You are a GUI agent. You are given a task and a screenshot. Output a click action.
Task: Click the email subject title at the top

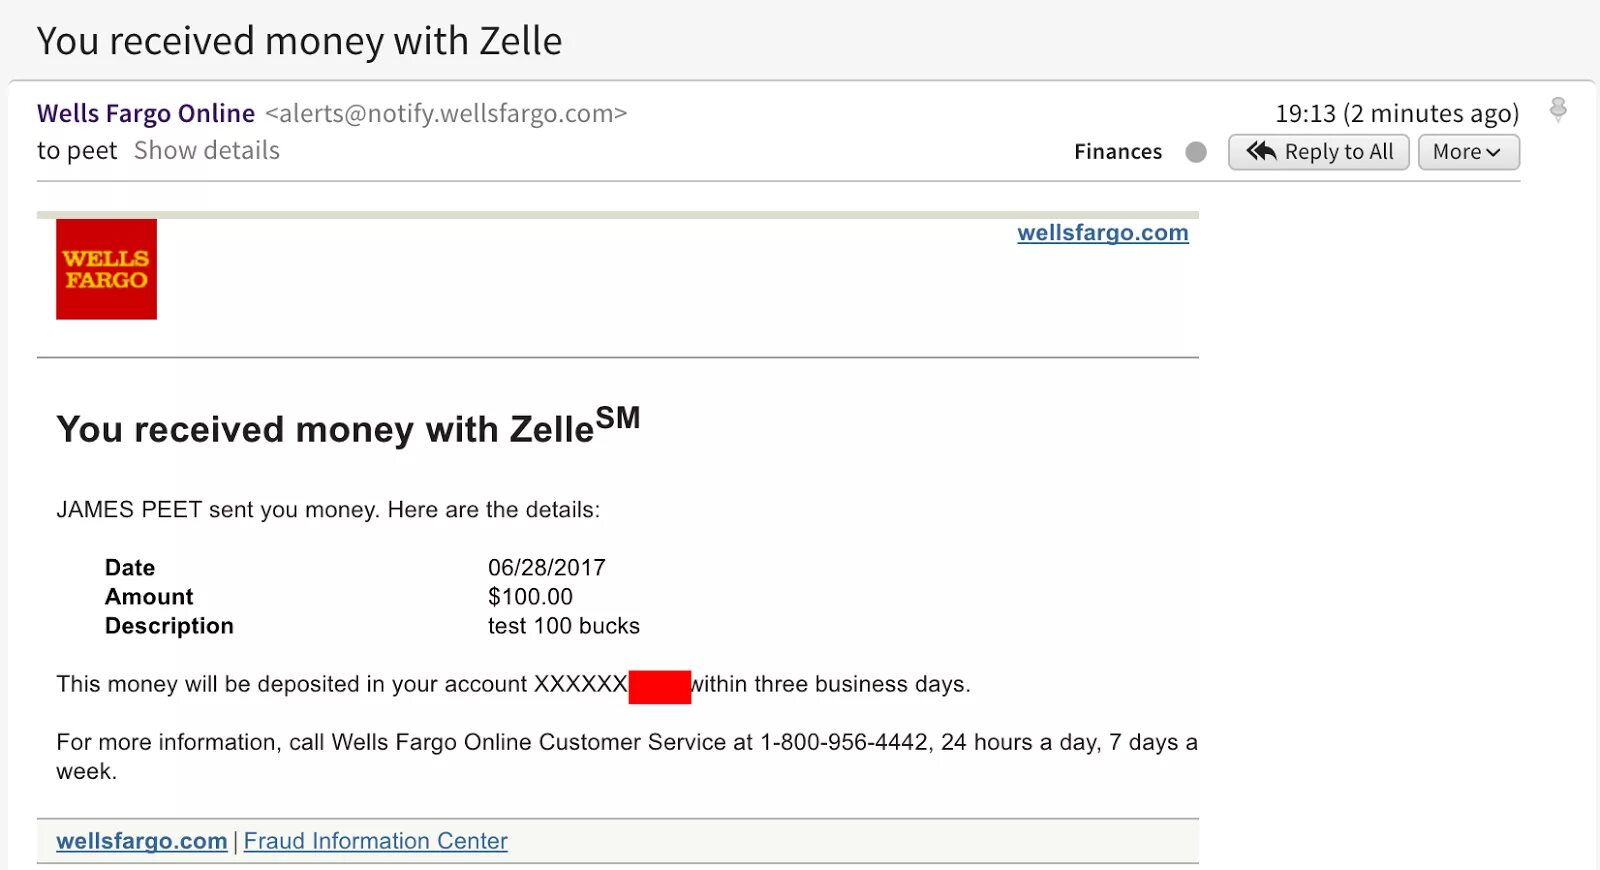click(299, 41)
